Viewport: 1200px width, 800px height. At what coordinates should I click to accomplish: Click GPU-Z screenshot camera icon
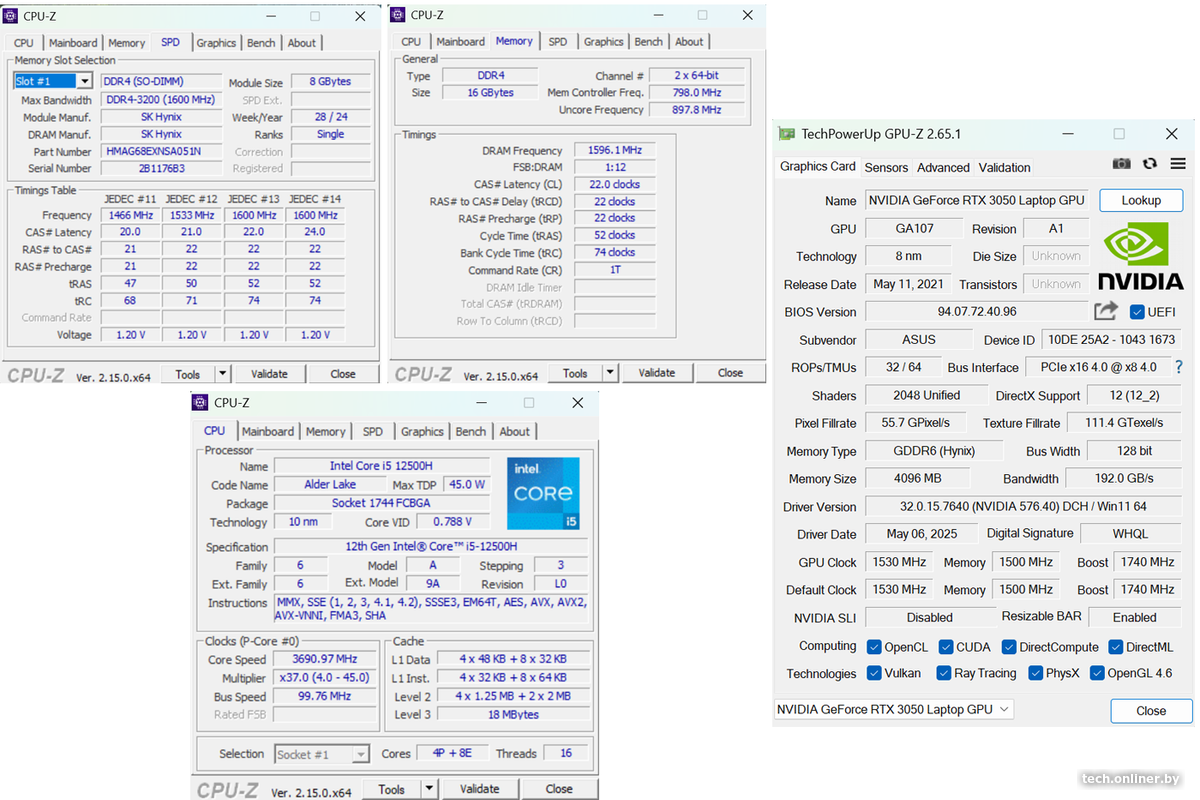(1122, 164)
